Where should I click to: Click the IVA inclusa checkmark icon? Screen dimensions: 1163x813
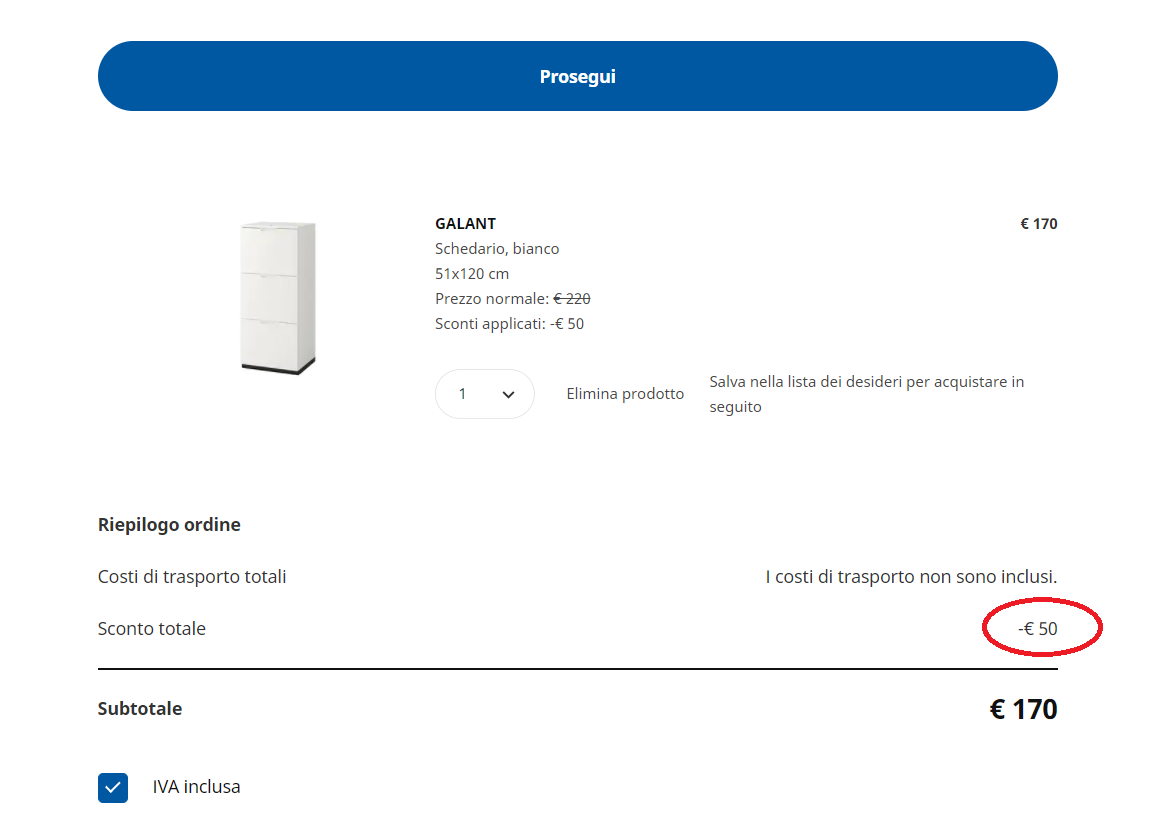click(112, 787)
